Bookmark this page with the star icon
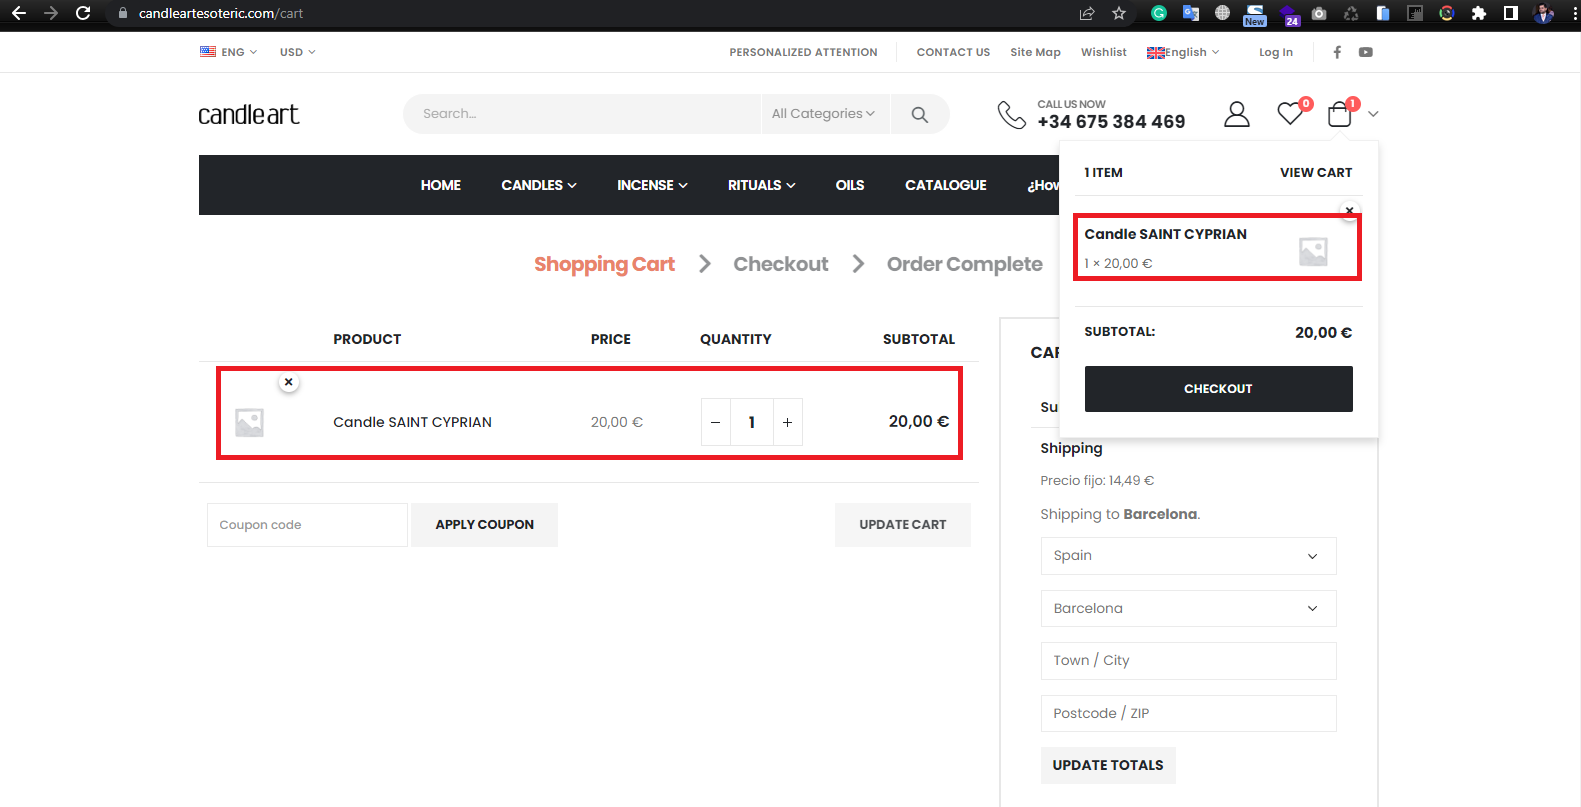Viewport: 1581px width, 807px height. point(1119,13)
